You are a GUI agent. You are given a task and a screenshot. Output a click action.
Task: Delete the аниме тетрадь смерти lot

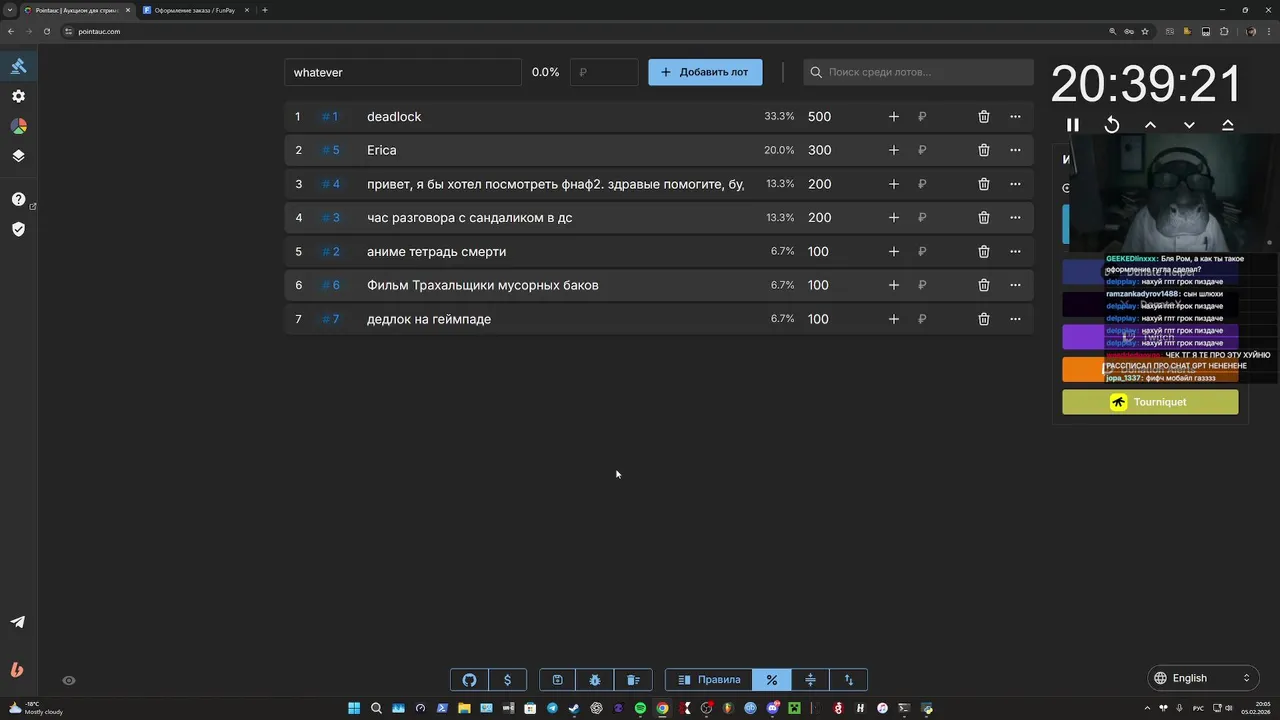pos(984,252)
